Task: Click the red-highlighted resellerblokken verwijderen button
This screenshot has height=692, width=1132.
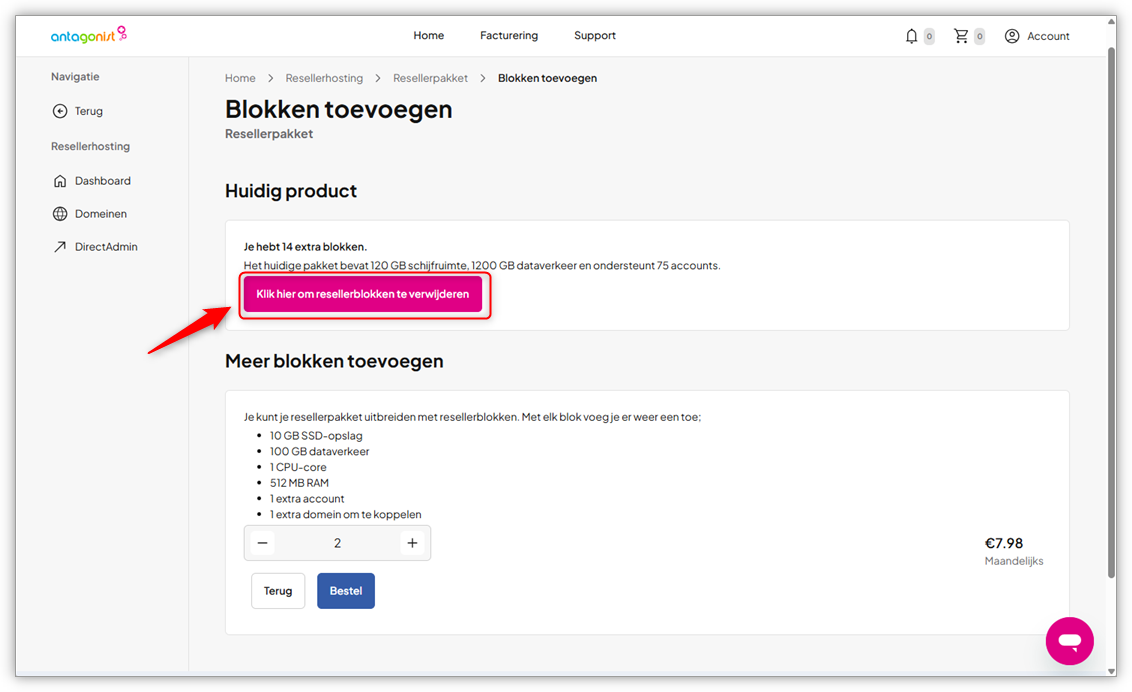Action: (364, 294)
